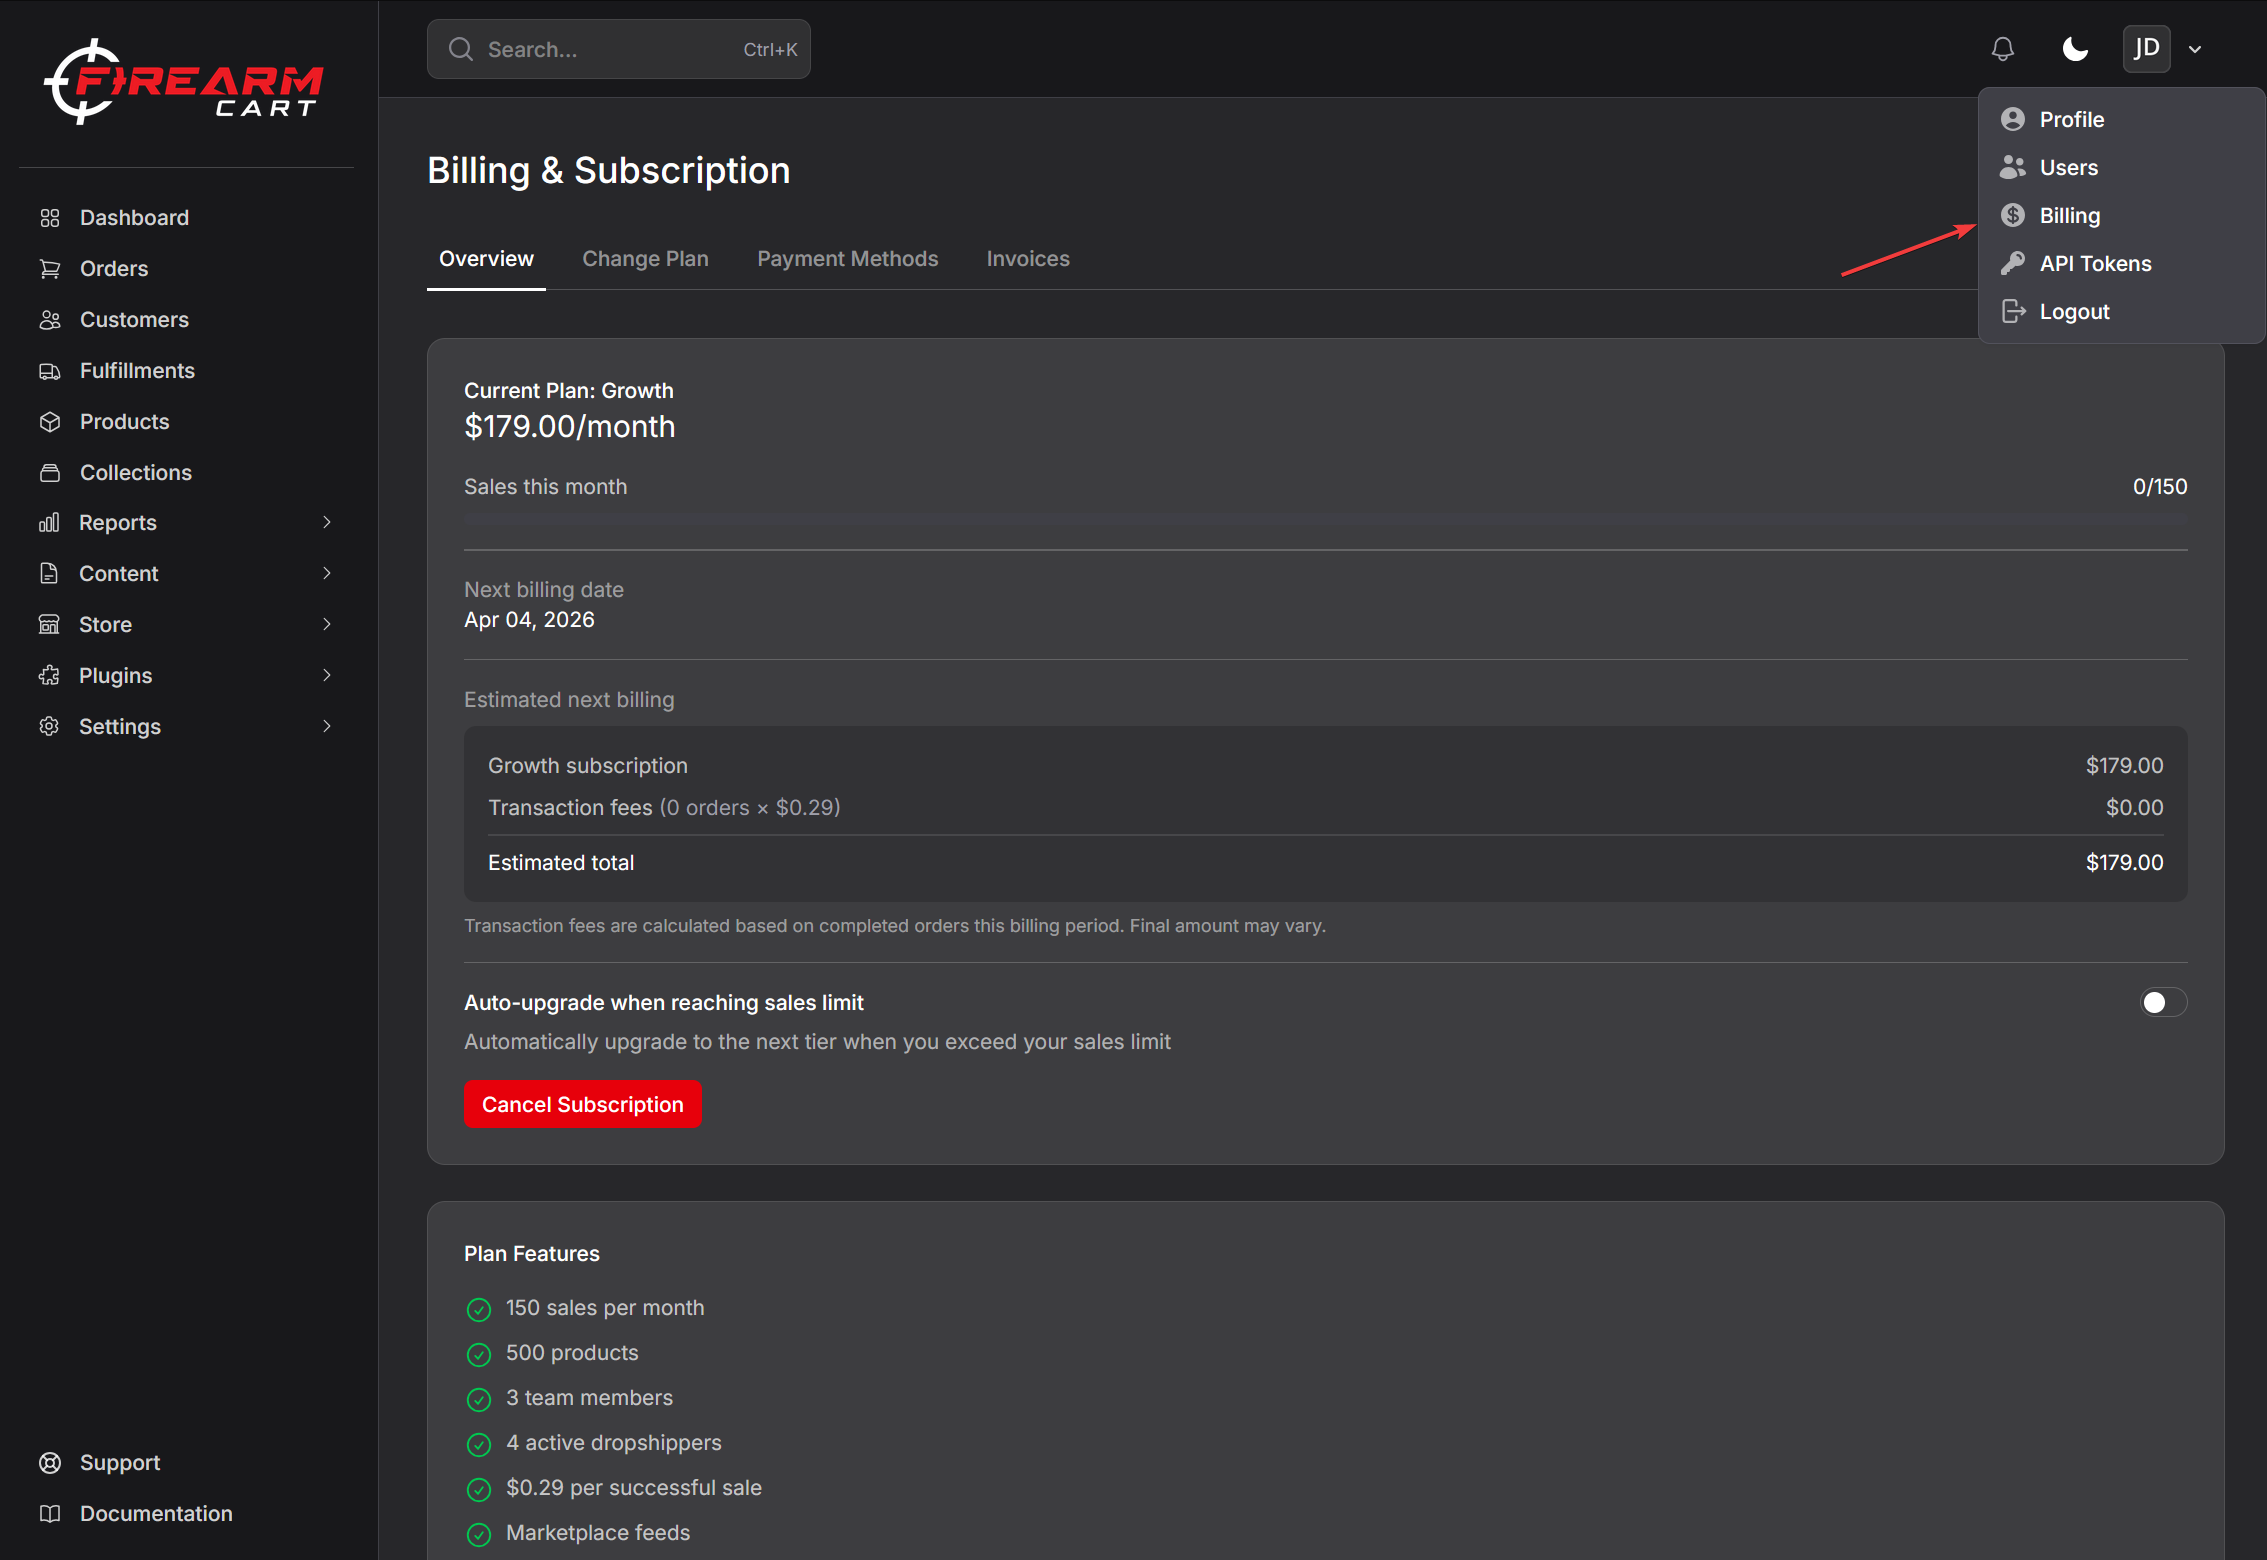
Task: Click the Settings gear icon
Action: click(x=49, y=727)
